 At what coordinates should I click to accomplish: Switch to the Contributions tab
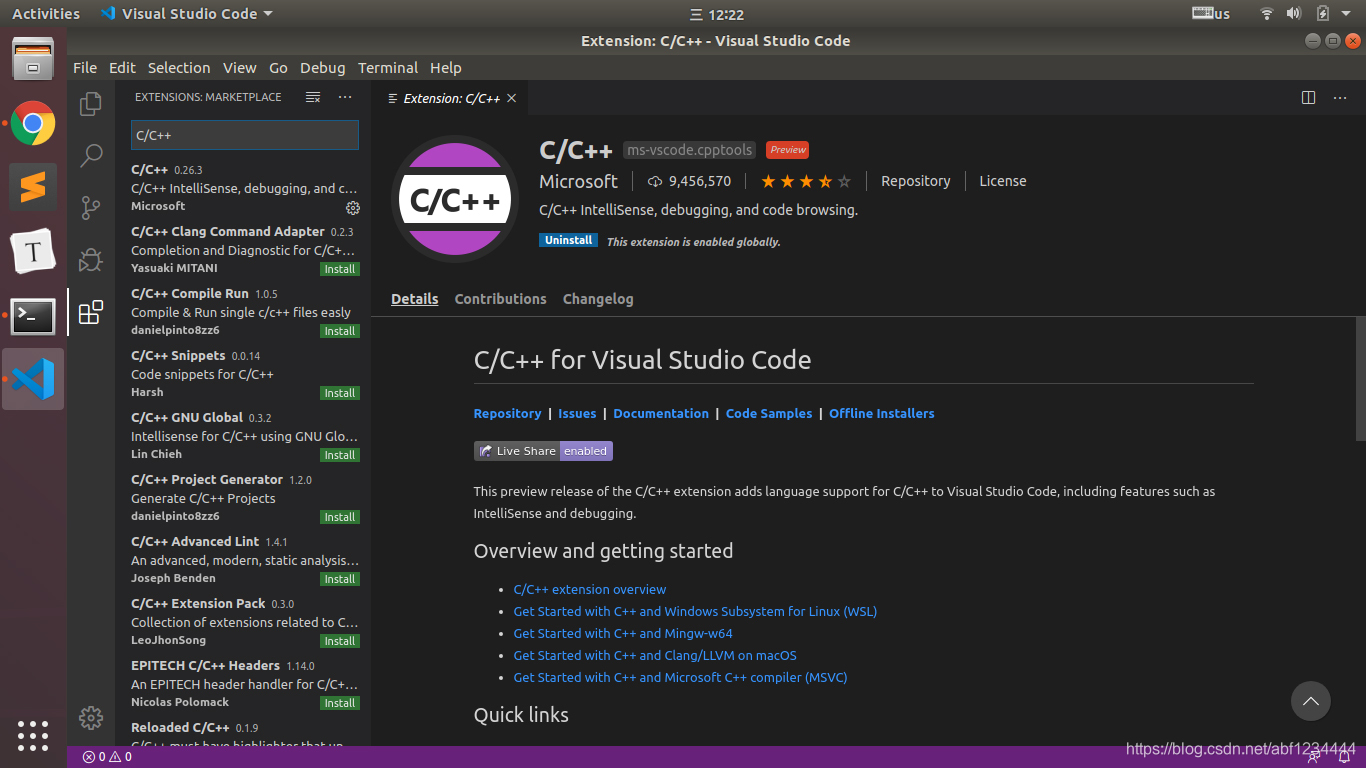500,299
